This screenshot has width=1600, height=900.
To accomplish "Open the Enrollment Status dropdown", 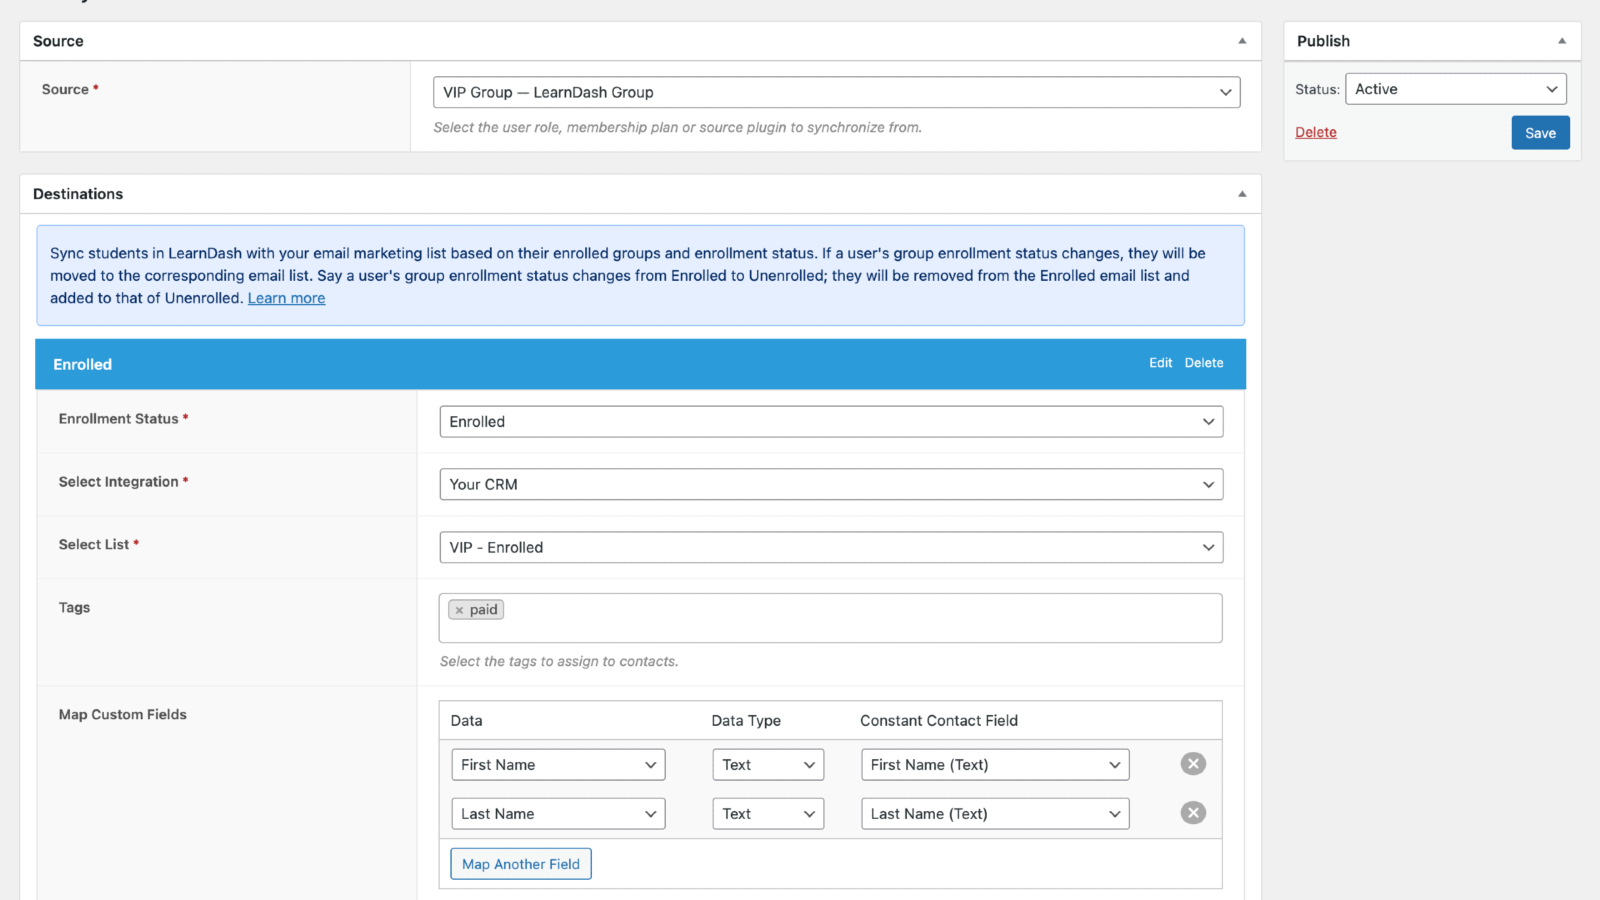I will (830, 422).
